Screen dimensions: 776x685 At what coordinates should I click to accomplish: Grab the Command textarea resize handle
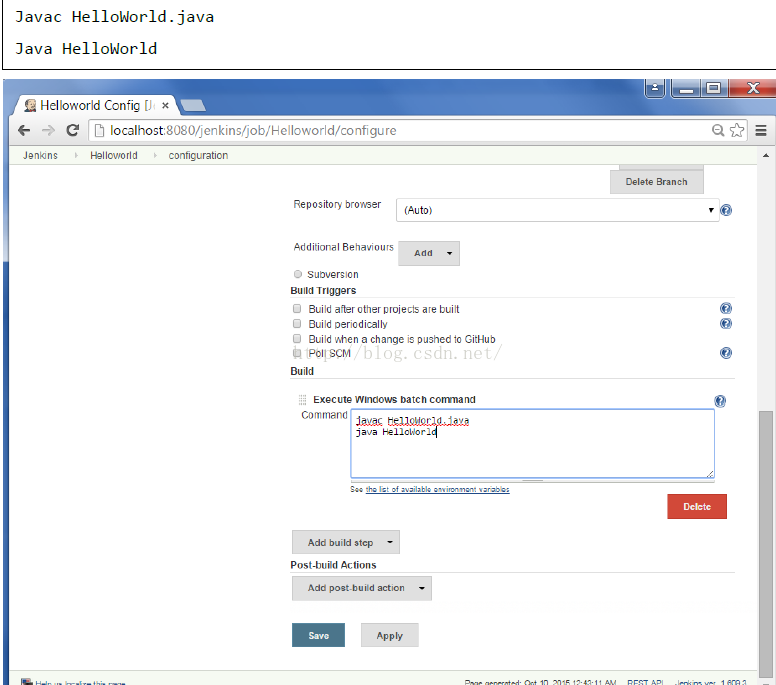(x=710, y=474)
